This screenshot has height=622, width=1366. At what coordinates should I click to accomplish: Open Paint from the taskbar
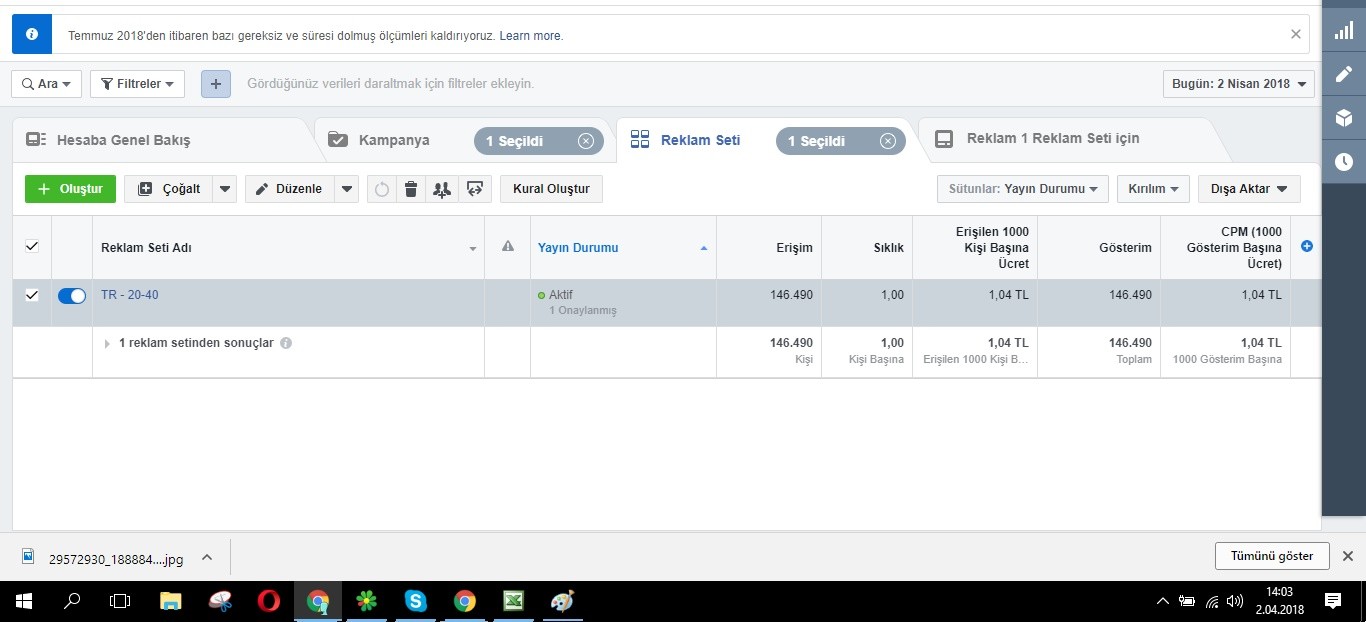[x=562, y=601]
